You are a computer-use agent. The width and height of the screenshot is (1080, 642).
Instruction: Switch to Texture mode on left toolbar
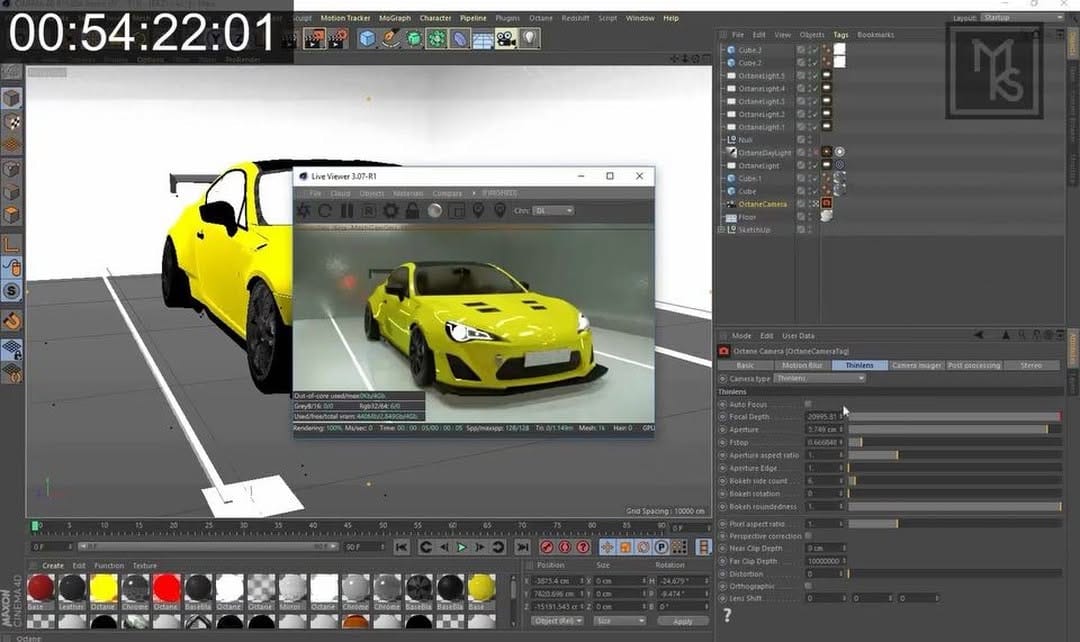pyautogui.click(x=12, y=123)
